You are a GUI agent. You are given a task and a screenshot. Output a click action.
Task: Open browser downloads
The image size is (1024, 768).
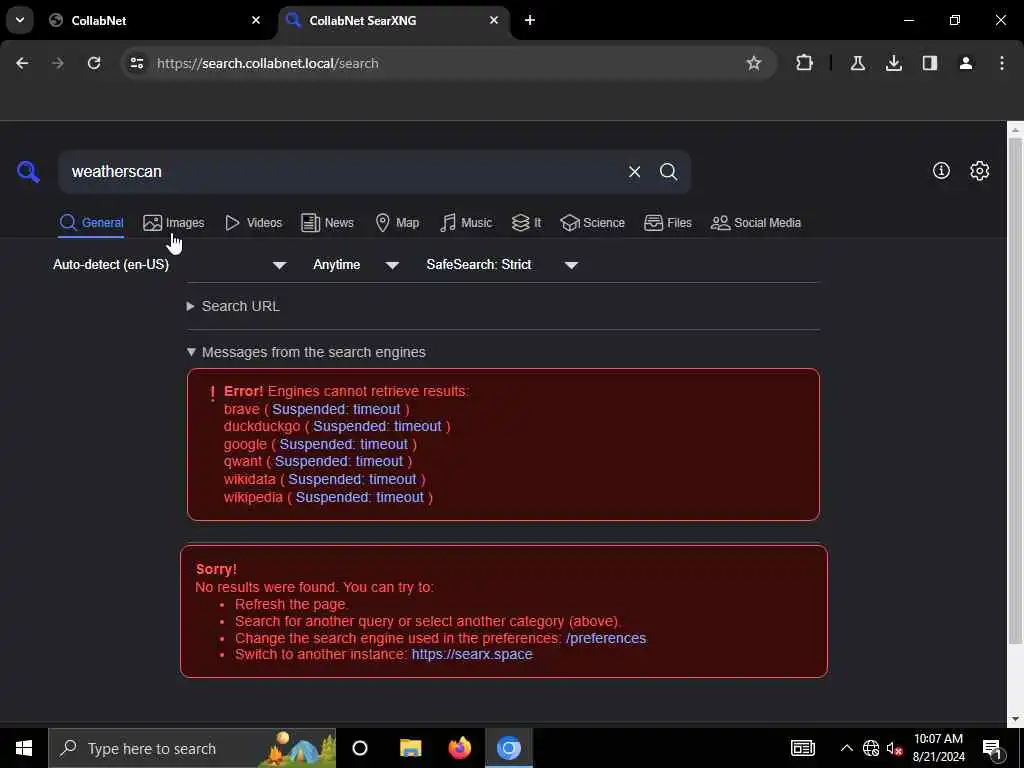point(893,63)
